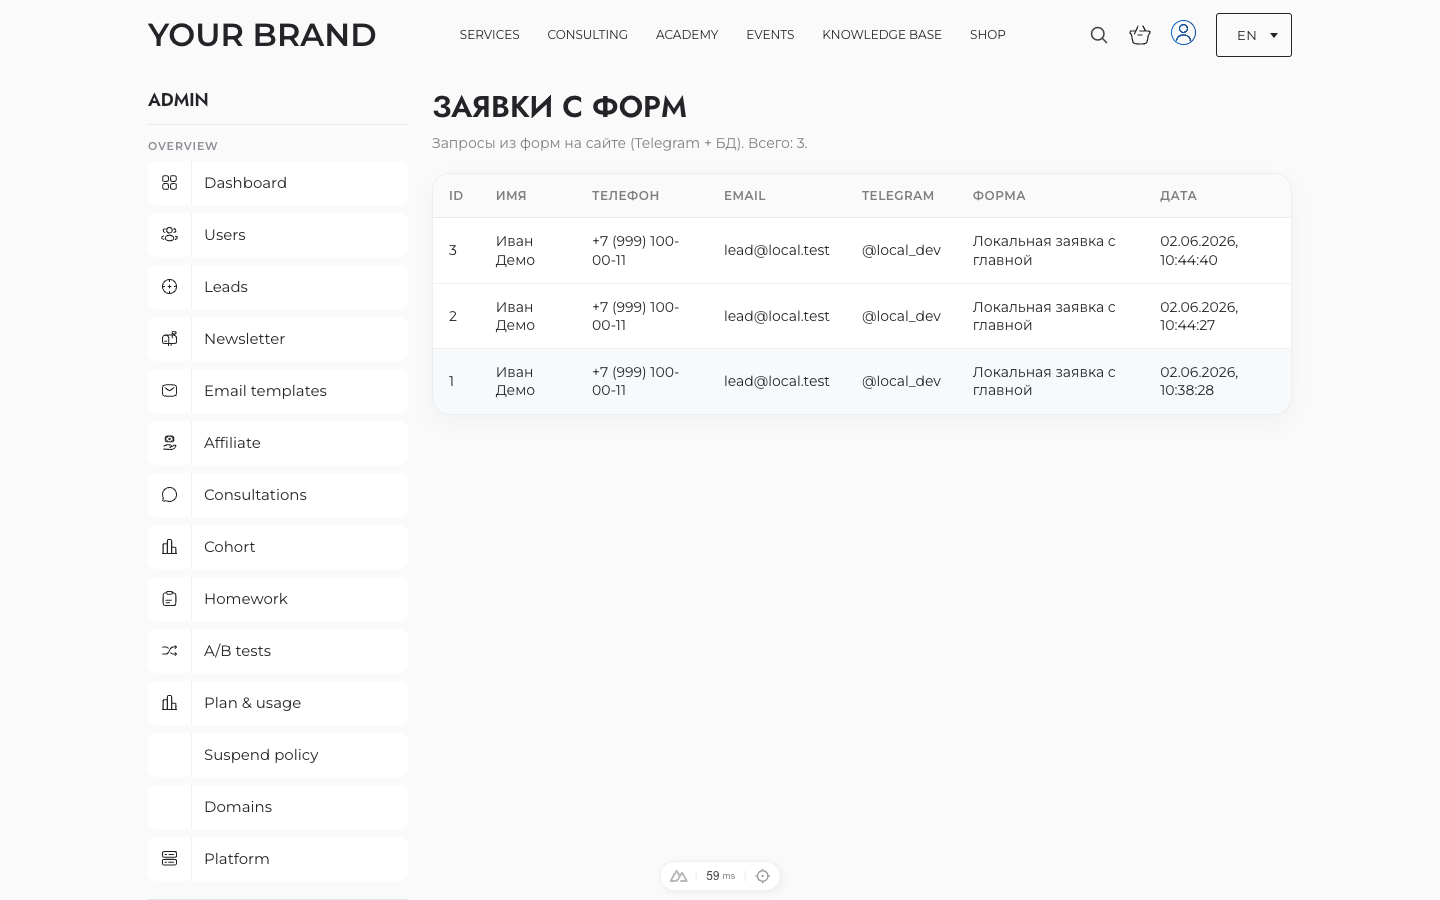Select lead row with ID 3
Viewport: 1440px width, 900px height.
862,251
